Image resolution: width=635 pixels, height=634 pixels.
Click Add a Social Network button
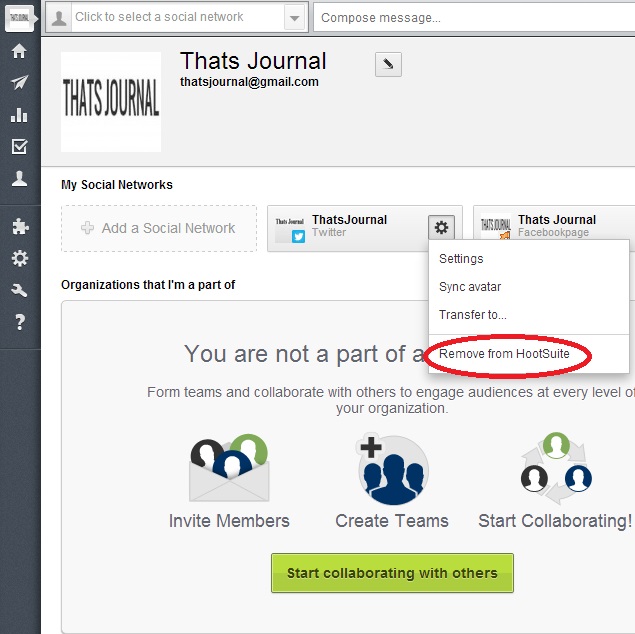[159, 228]
